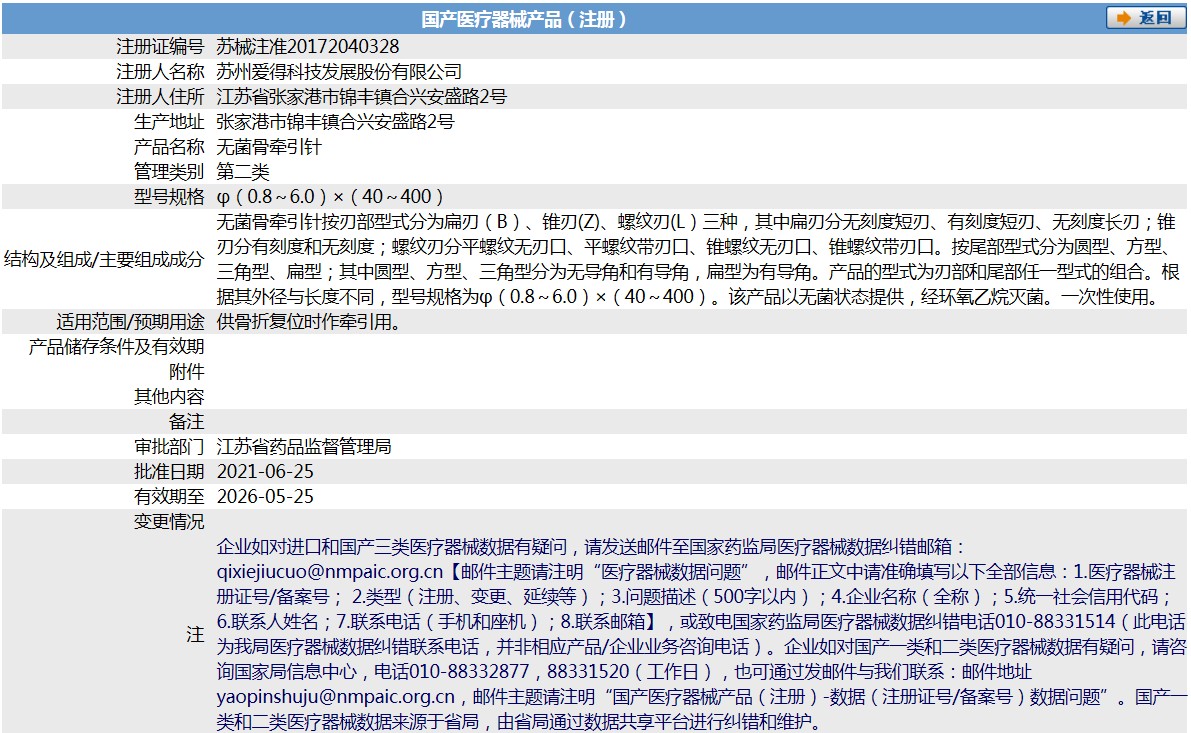Click product name 无菌骨牵引针
This screenshot has height=733, width=1191.
click(269, 147)
